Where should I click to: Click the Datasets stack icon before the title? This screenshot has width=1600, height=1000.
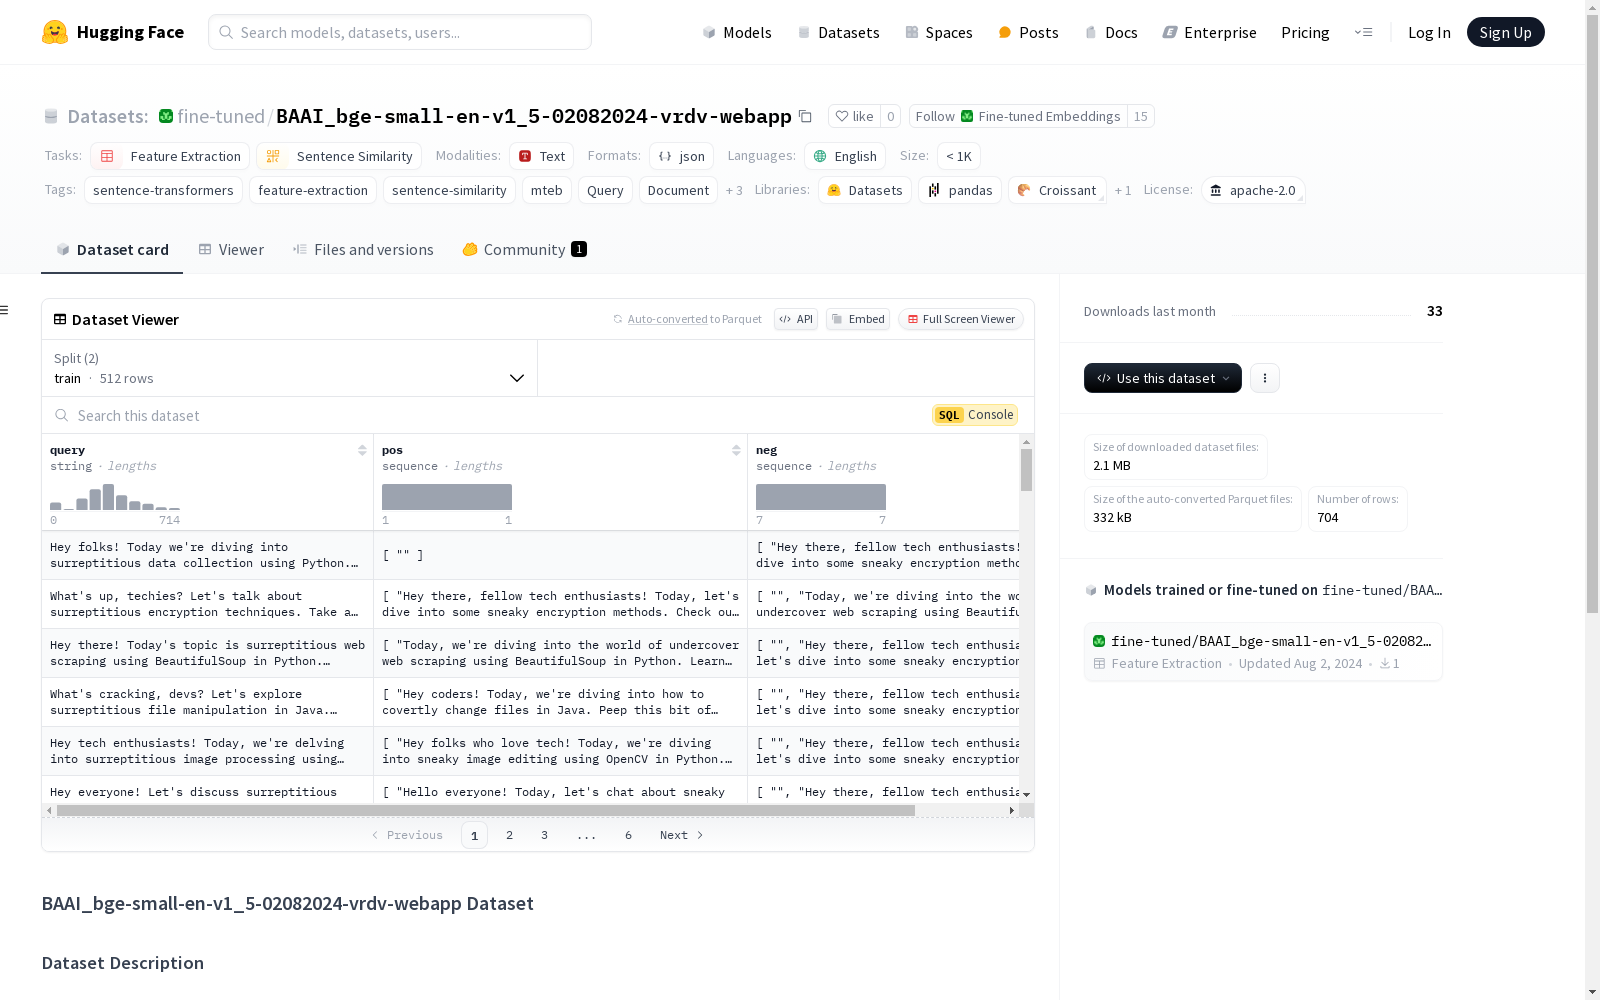[51, 116]
